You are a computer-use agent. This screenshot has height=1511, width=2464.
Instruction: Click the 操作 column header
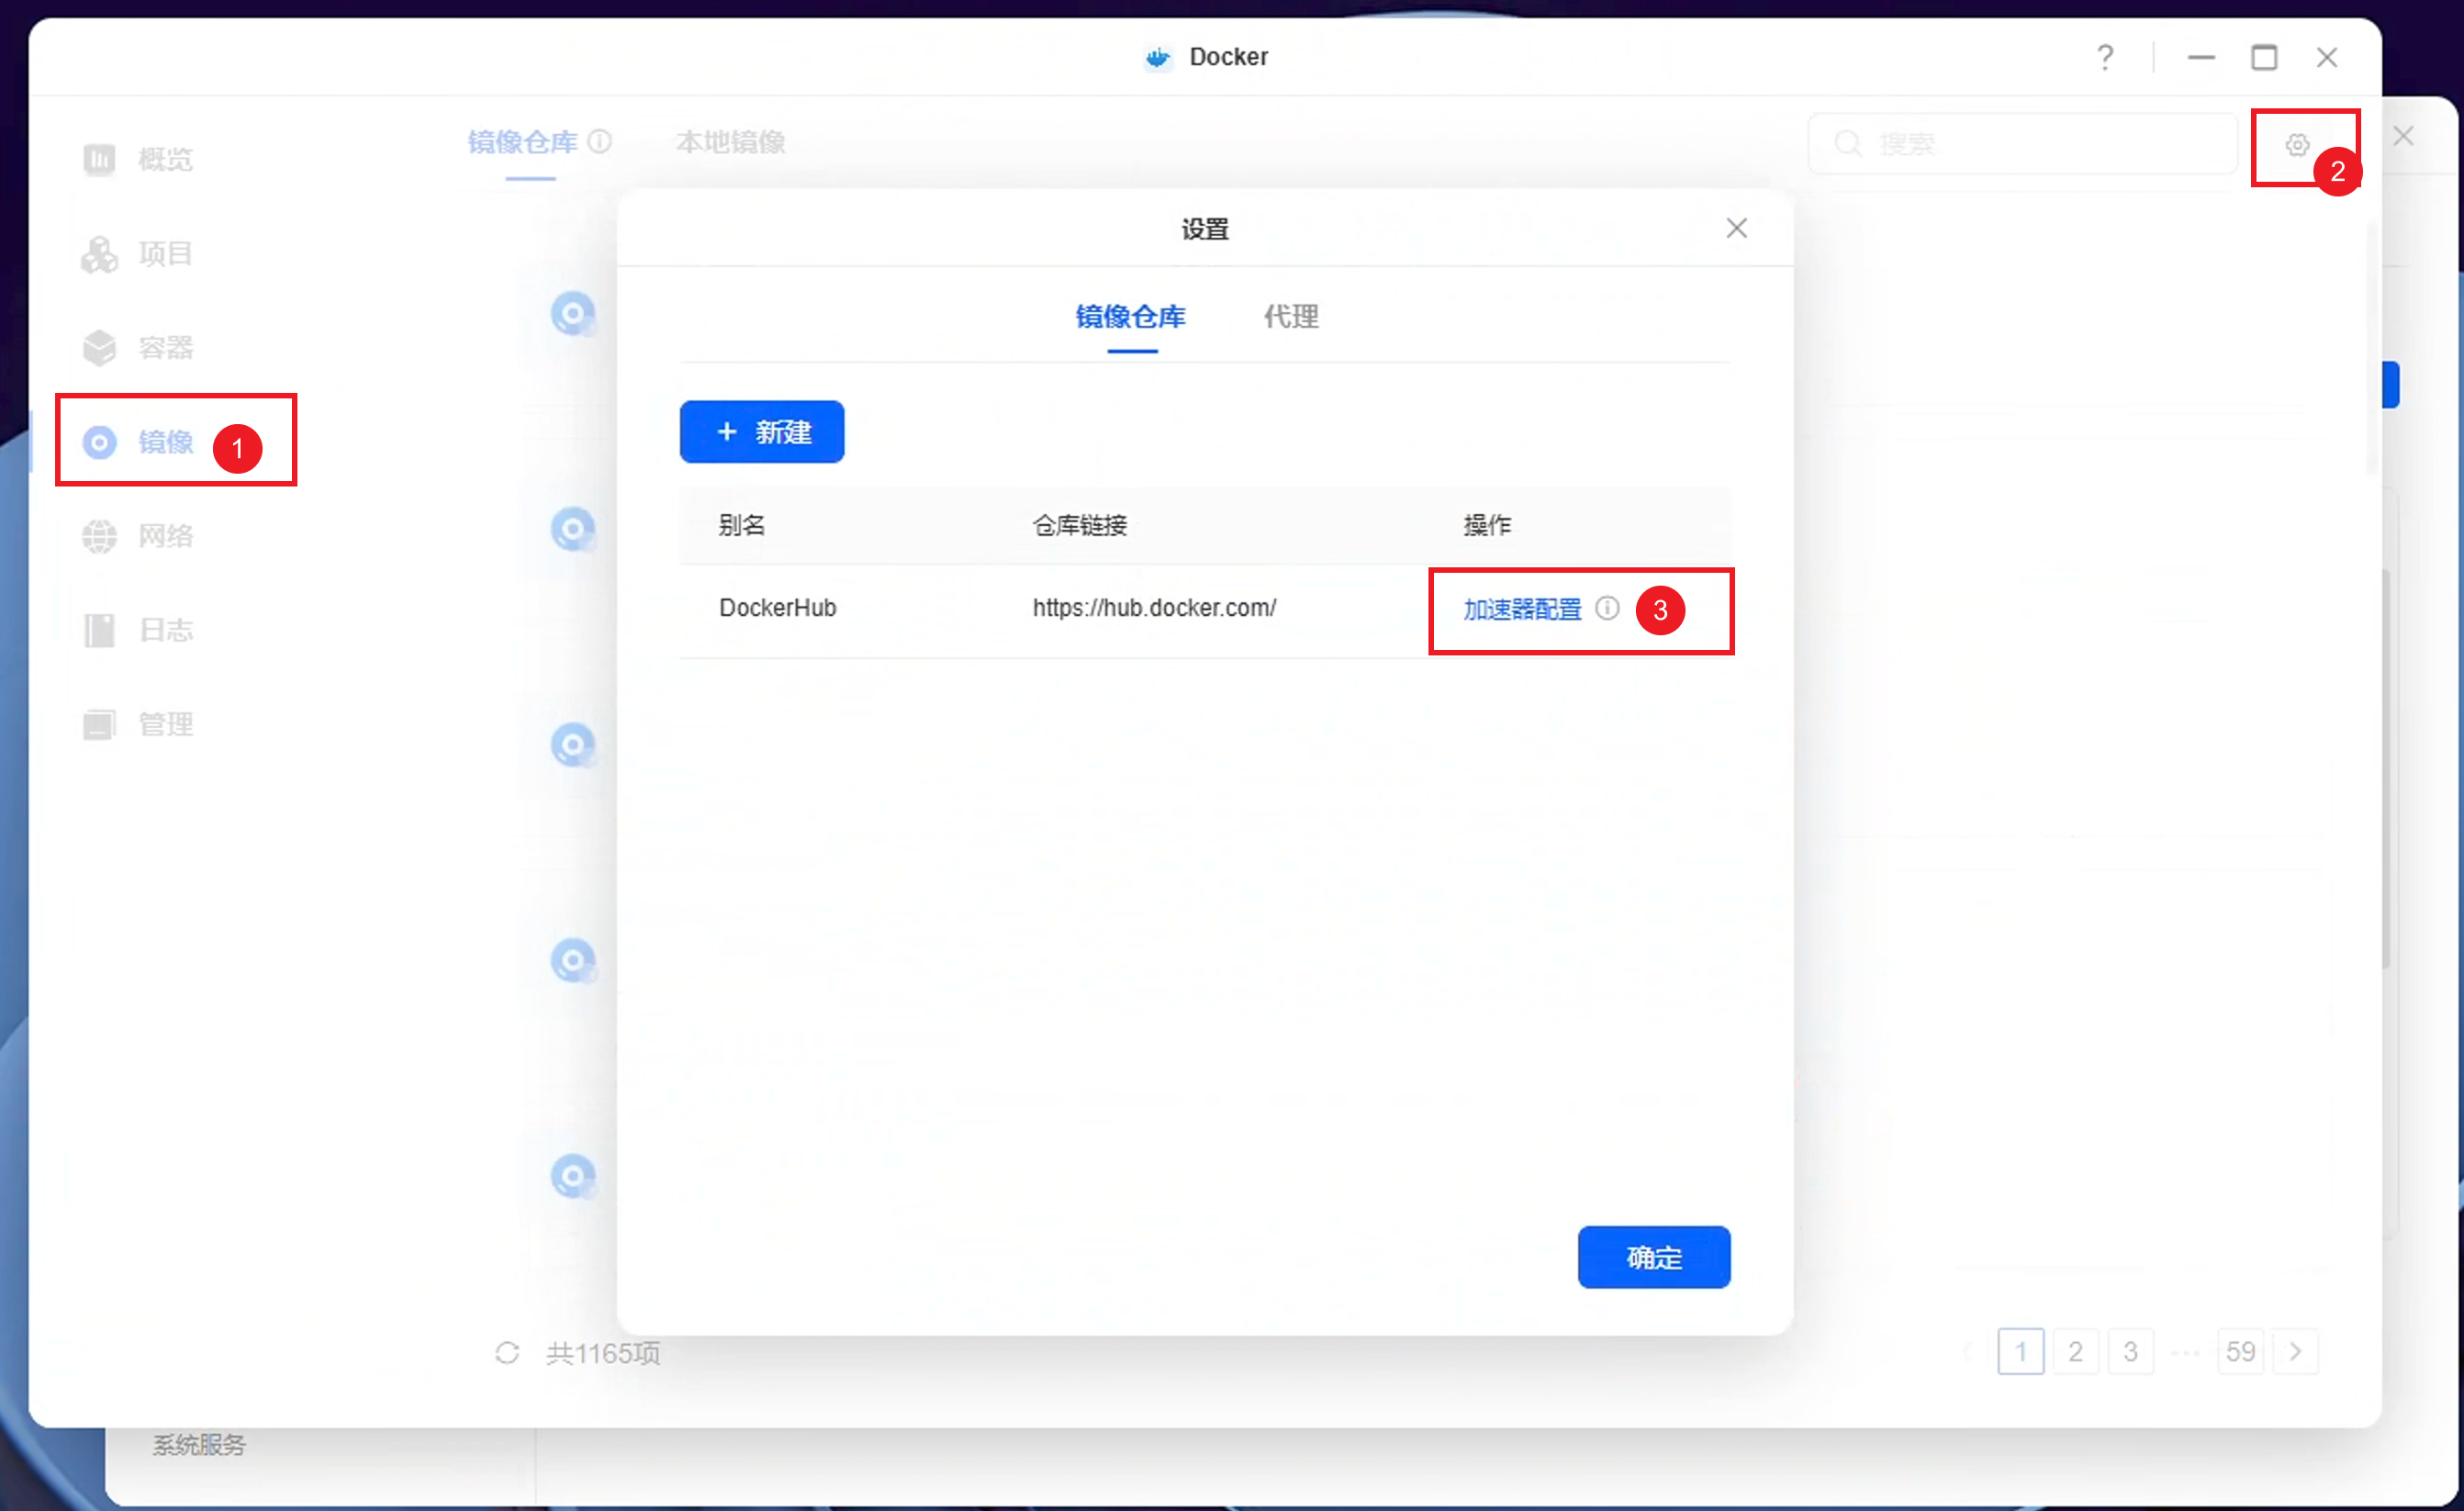(1487, 525)
